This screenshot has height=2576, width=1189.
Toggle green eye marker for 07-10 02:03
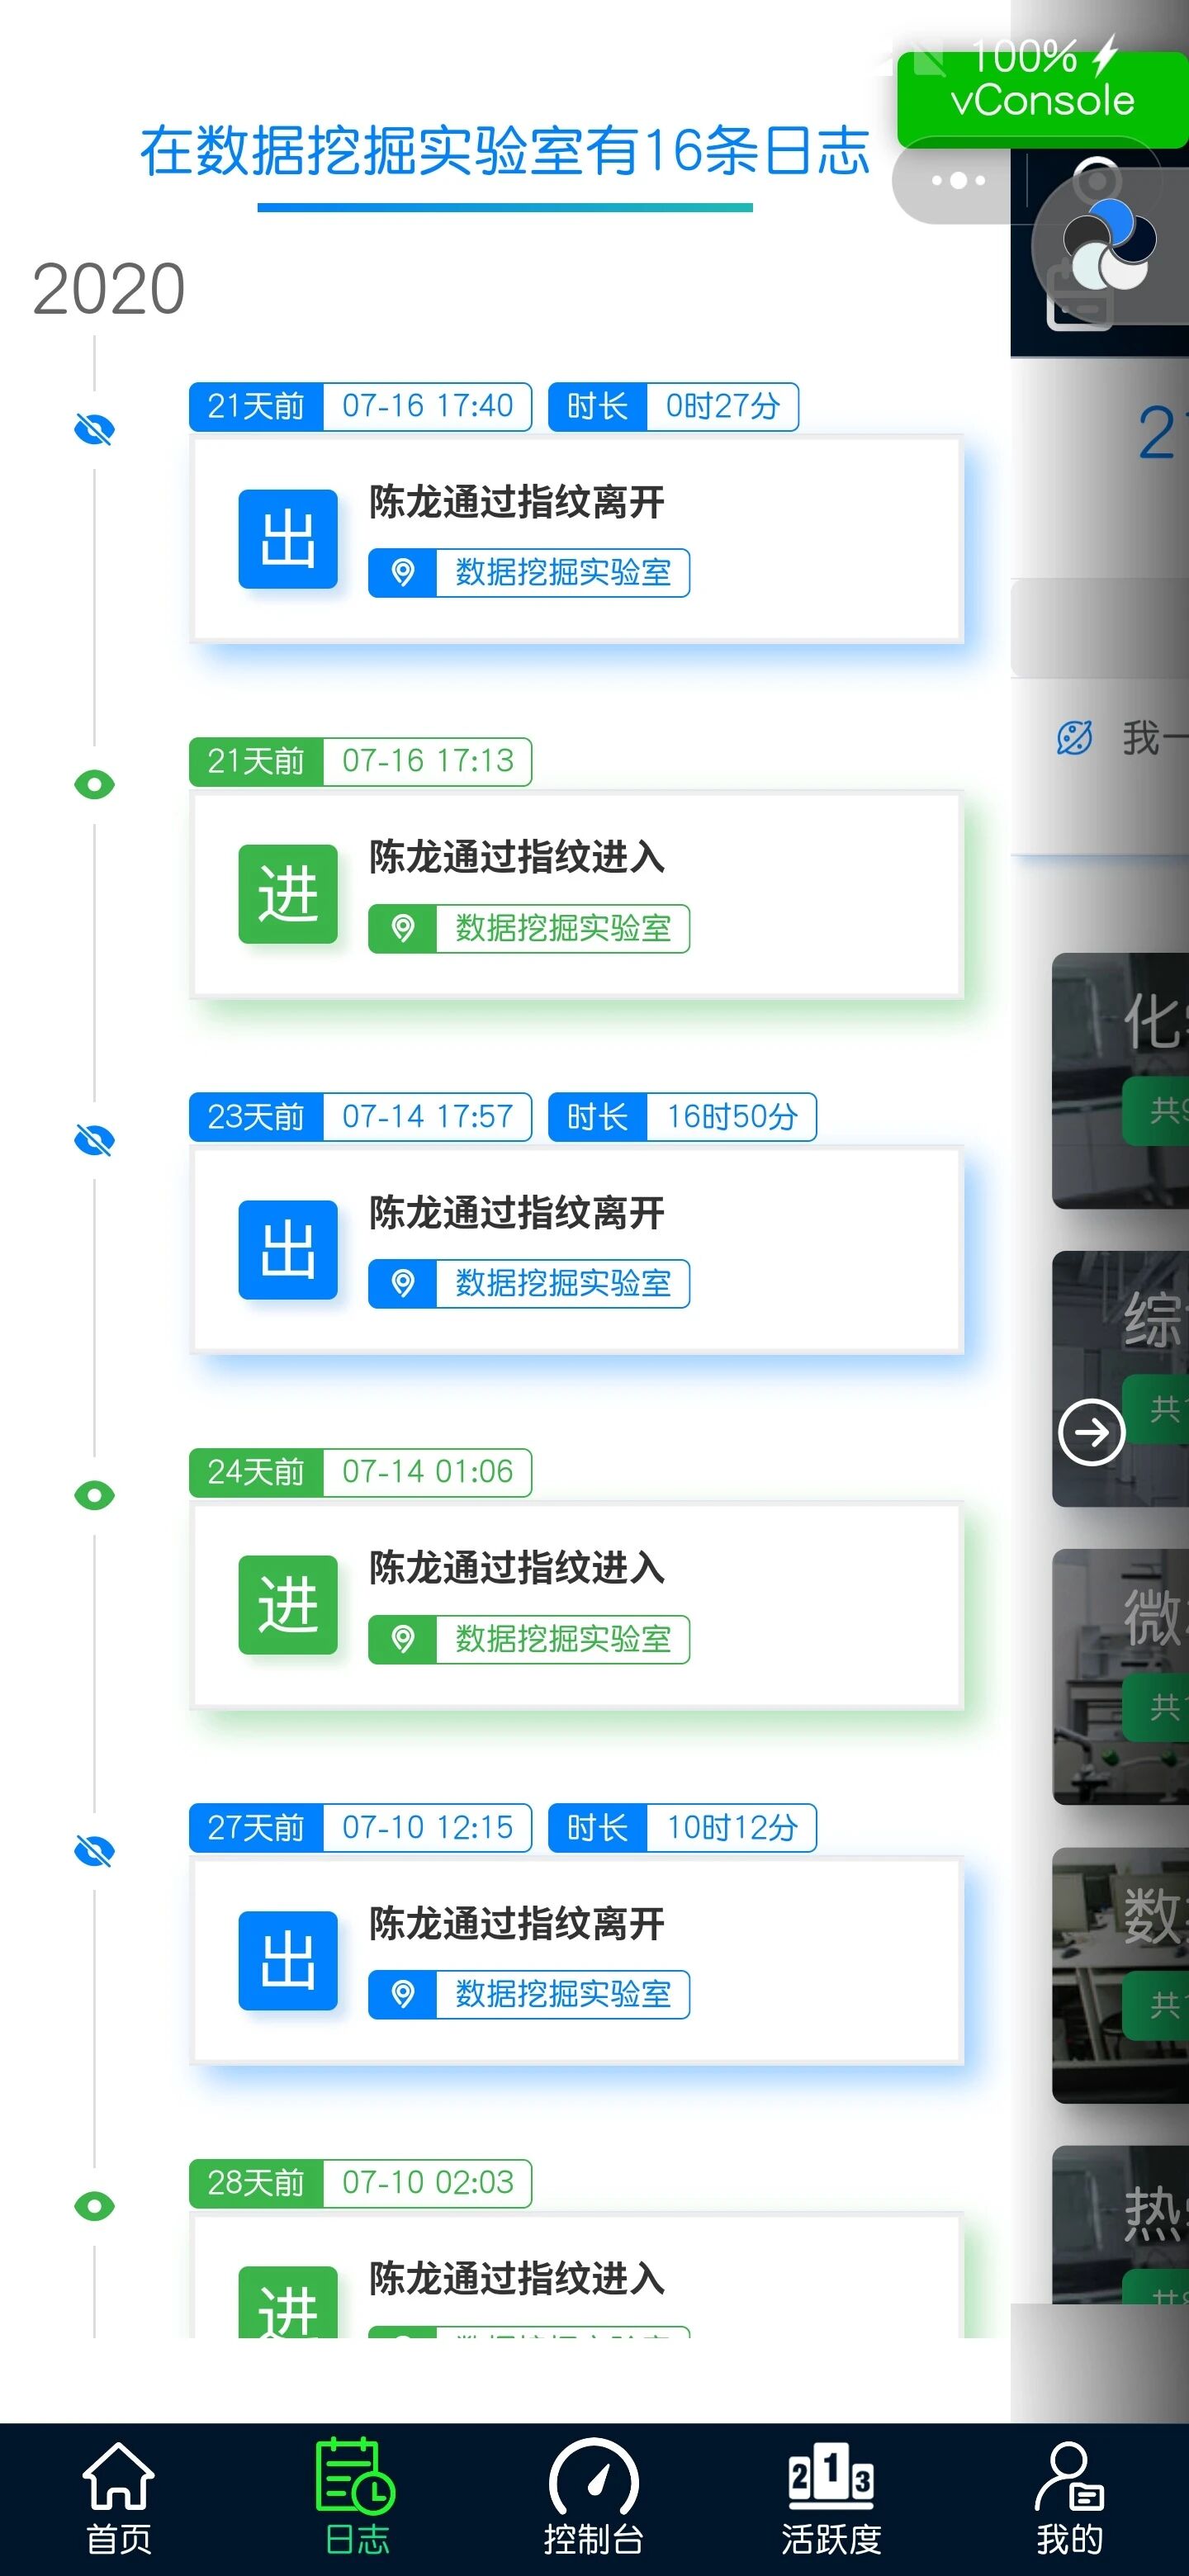coord(94,2206)
